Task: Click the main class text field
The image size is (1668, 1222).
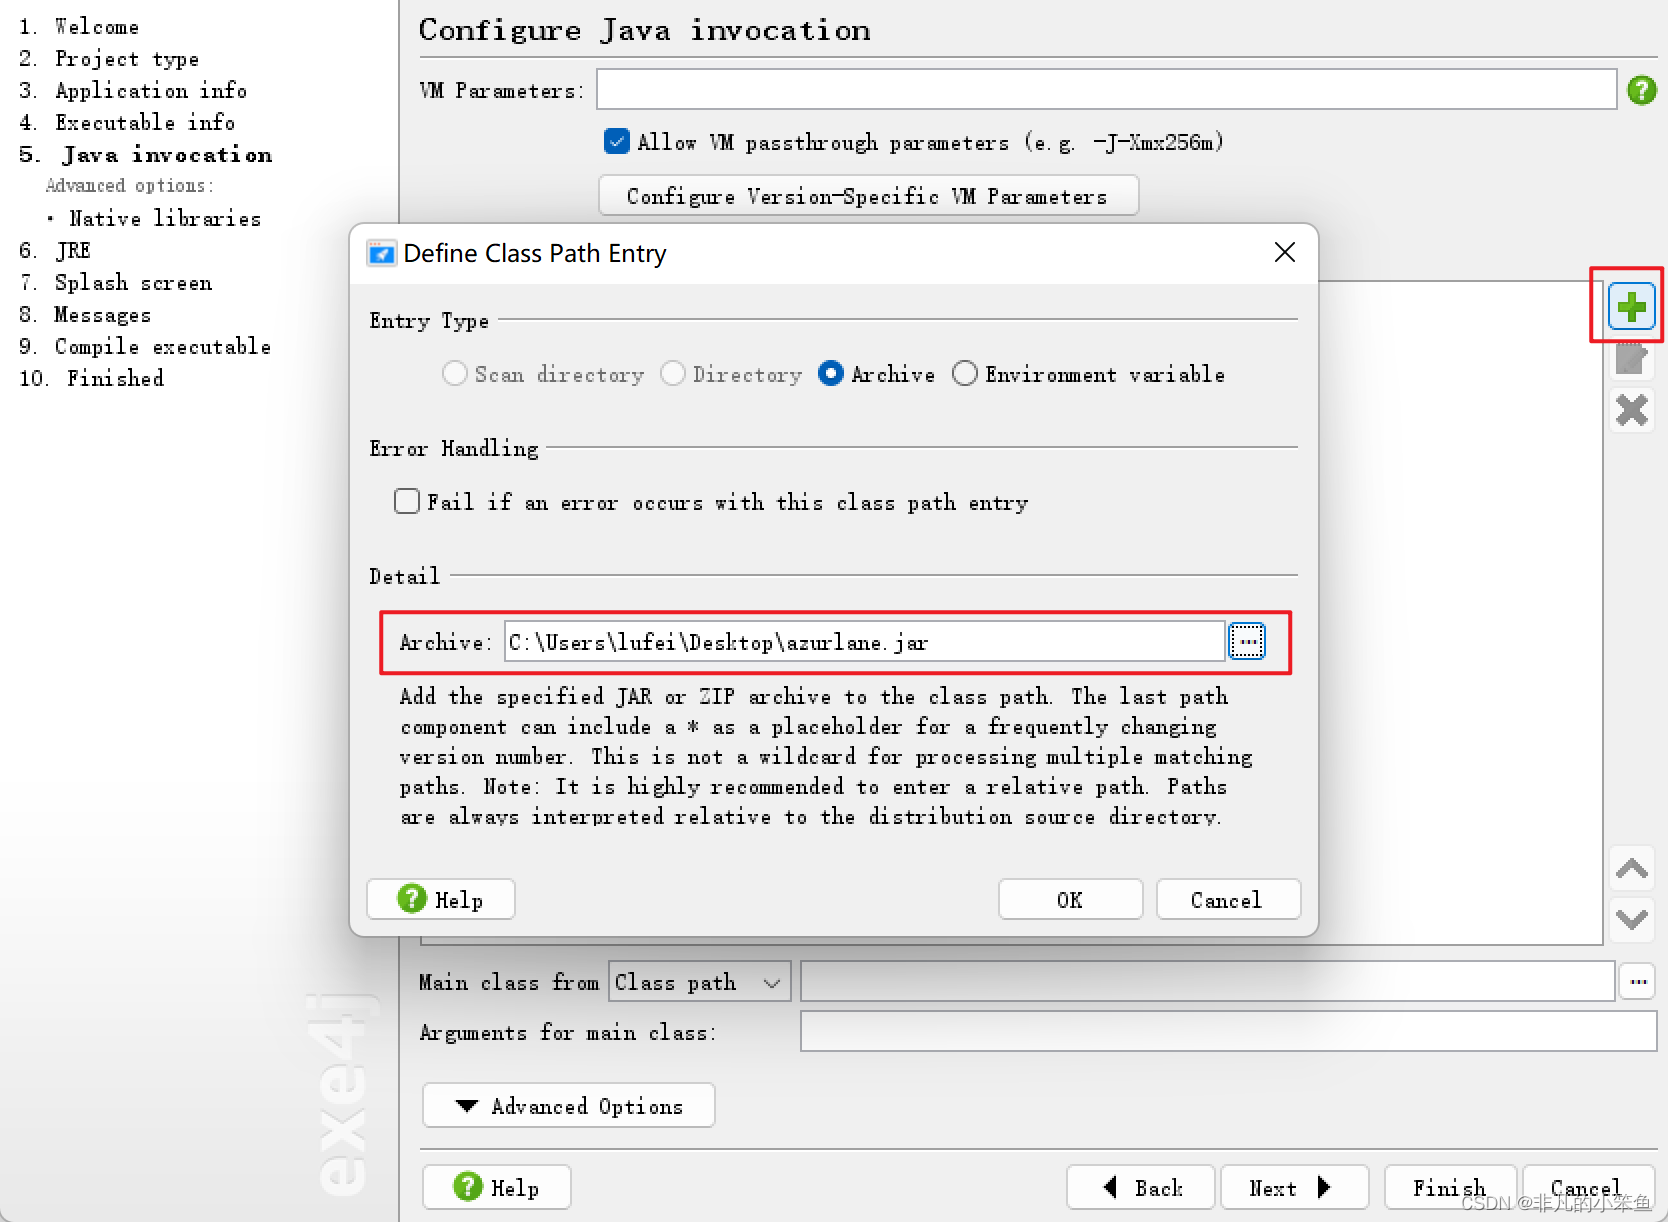Action: 1207,981
